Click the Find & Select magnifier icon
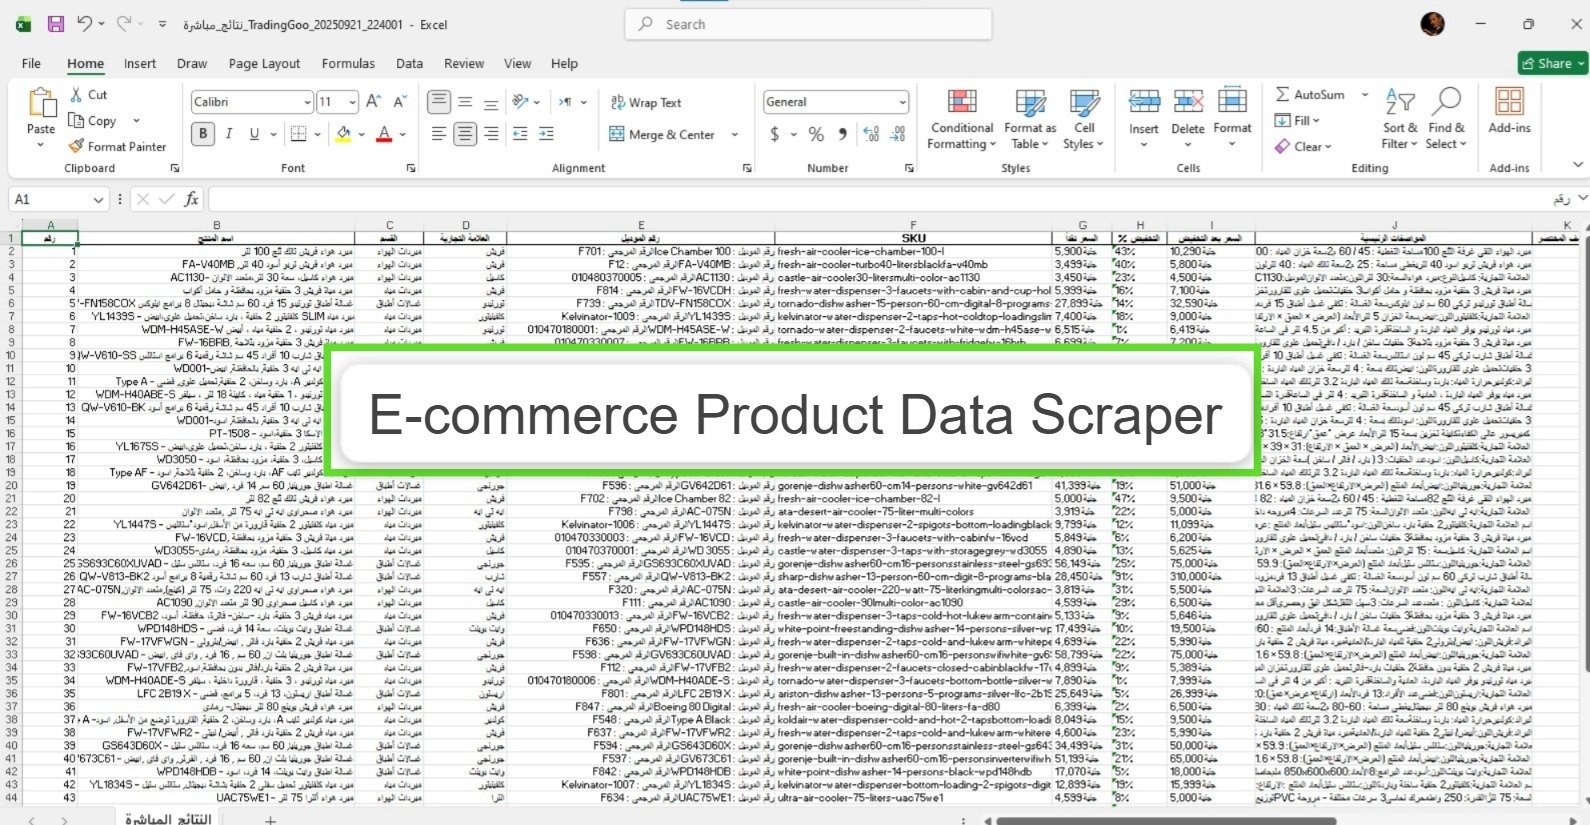This screenshot has height=825, width=1590. point(1446,104)
